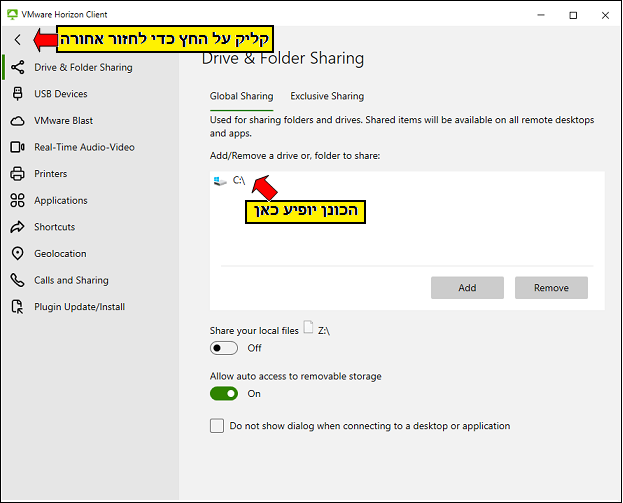
Task: Open Calls and Sharing settings
Action: click(90, 280)
